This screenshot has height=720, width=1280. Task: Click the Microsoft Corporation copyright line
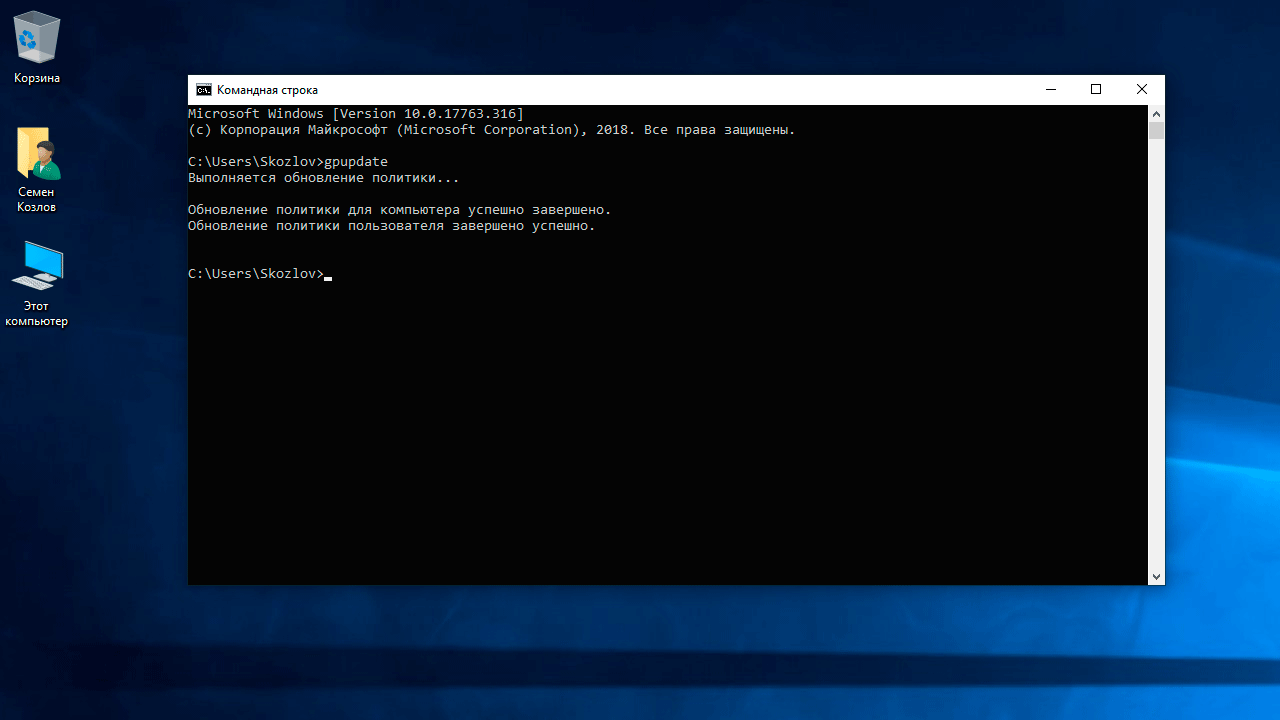tap(491, 130)
